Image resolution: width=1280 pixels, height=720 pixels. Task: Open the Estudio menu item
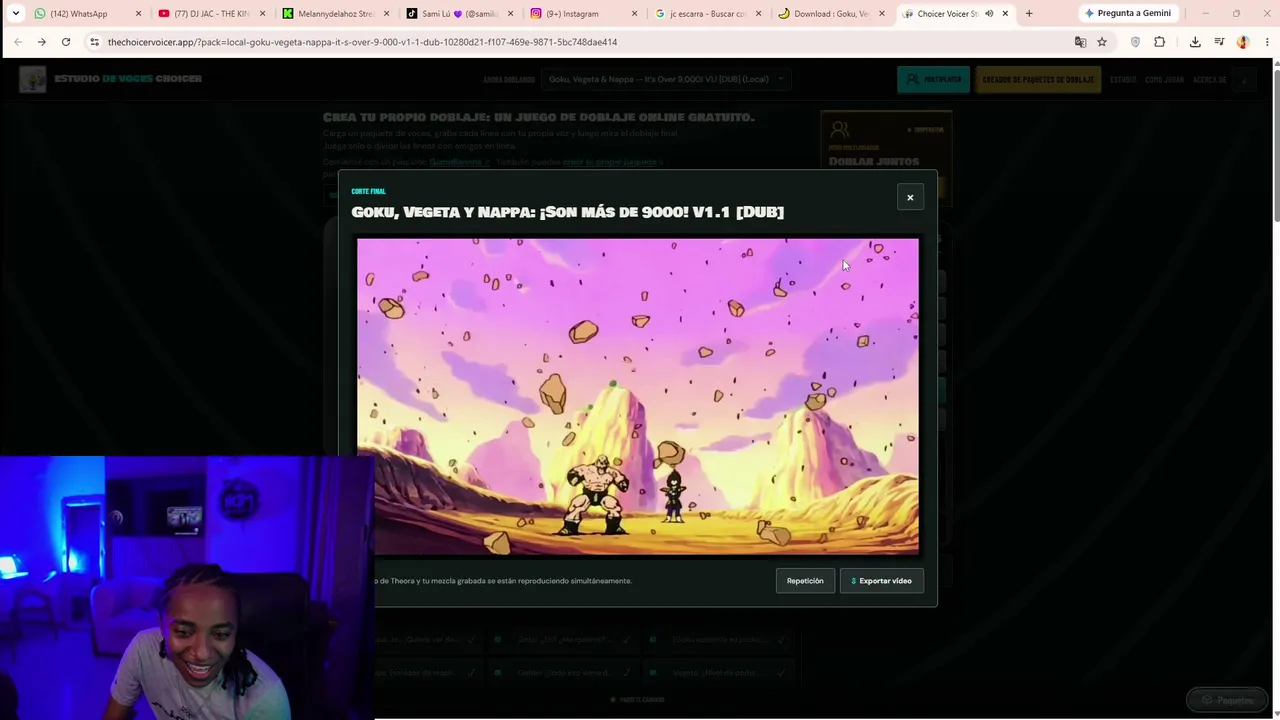tap(1123, 79)
